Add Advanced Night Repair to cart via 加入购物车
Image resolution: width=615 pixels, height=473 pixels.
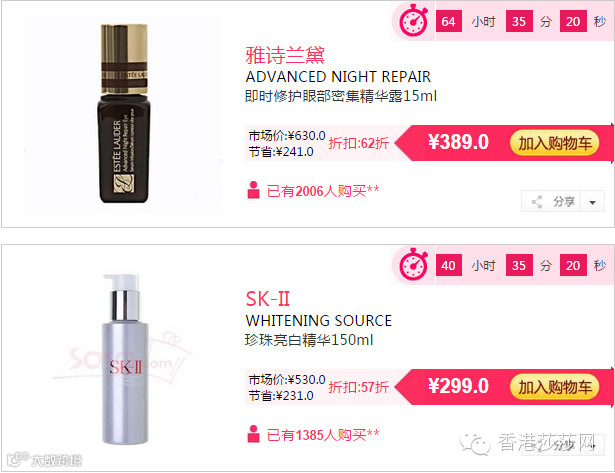554,143
